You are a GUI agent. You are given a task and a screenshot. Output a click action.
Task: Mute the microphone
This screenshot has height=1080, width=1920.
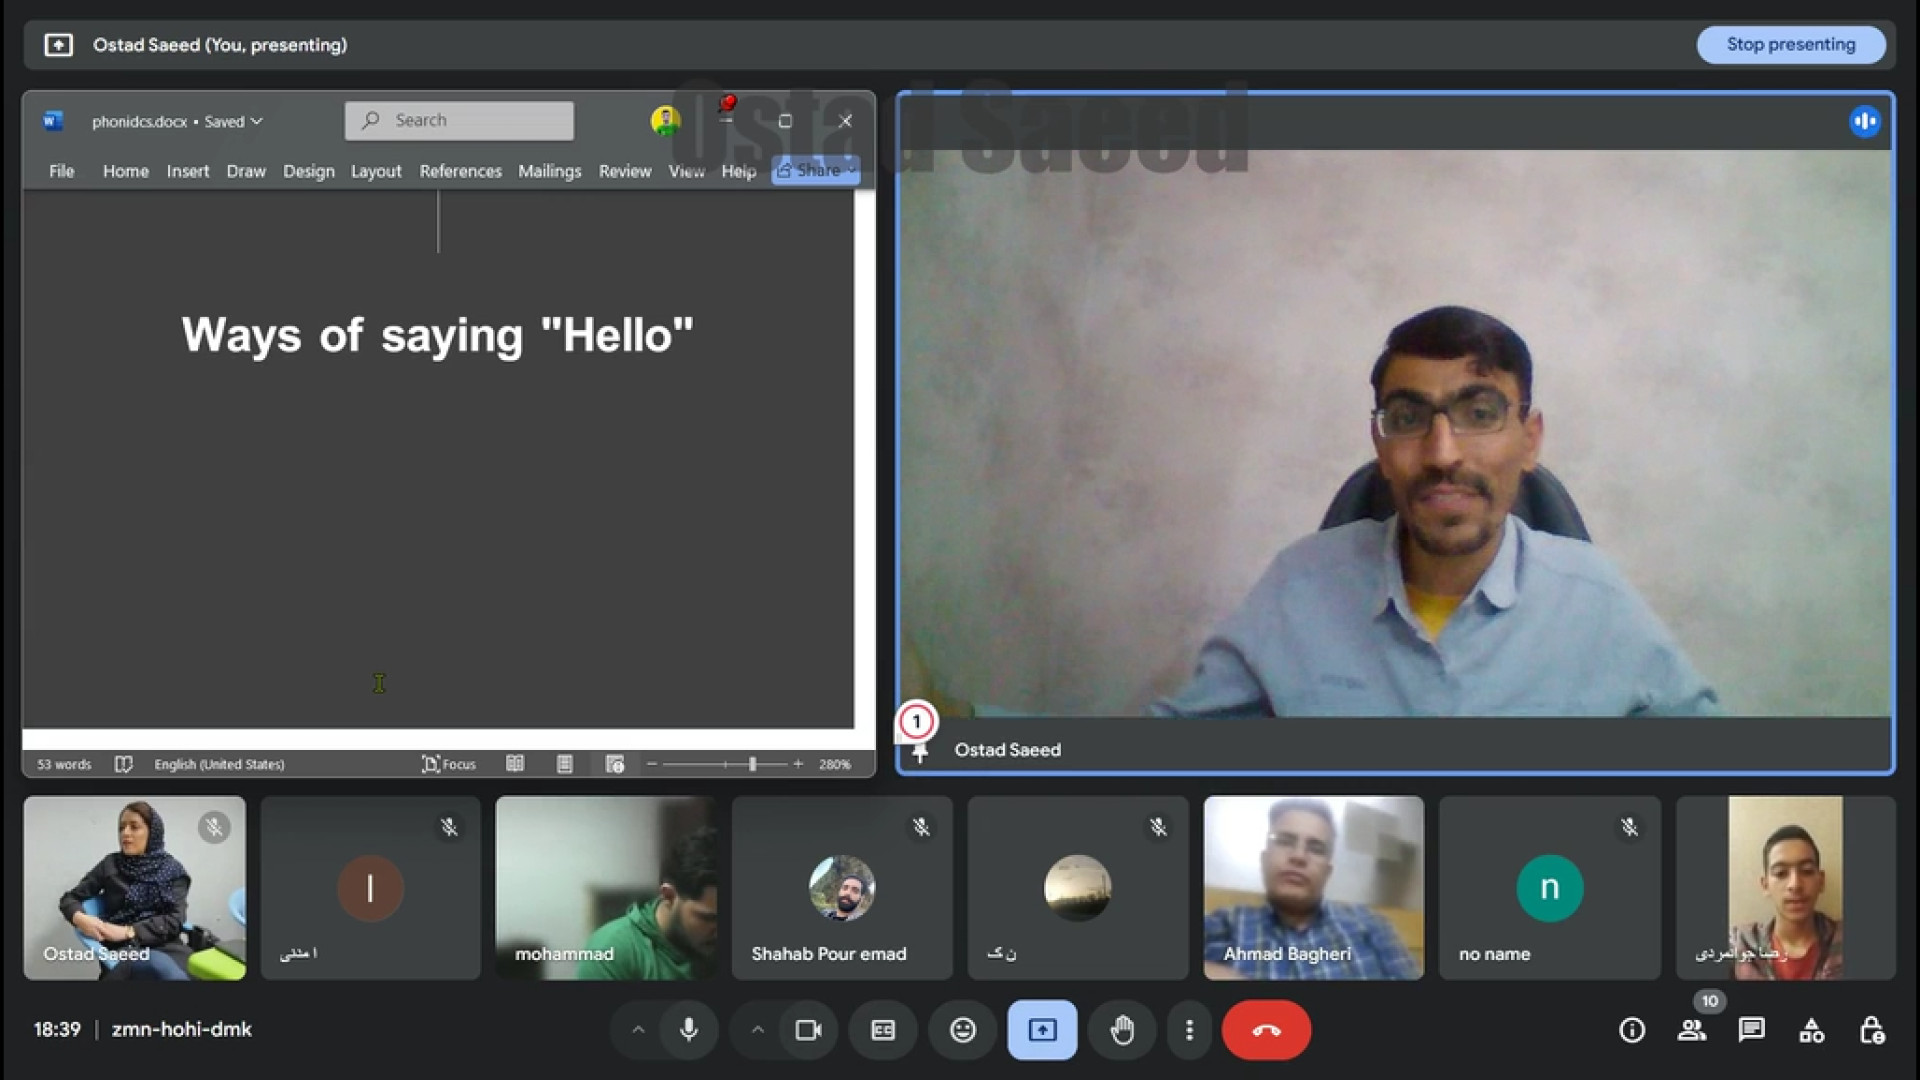pyautogui.click(x=689, y=1030)
